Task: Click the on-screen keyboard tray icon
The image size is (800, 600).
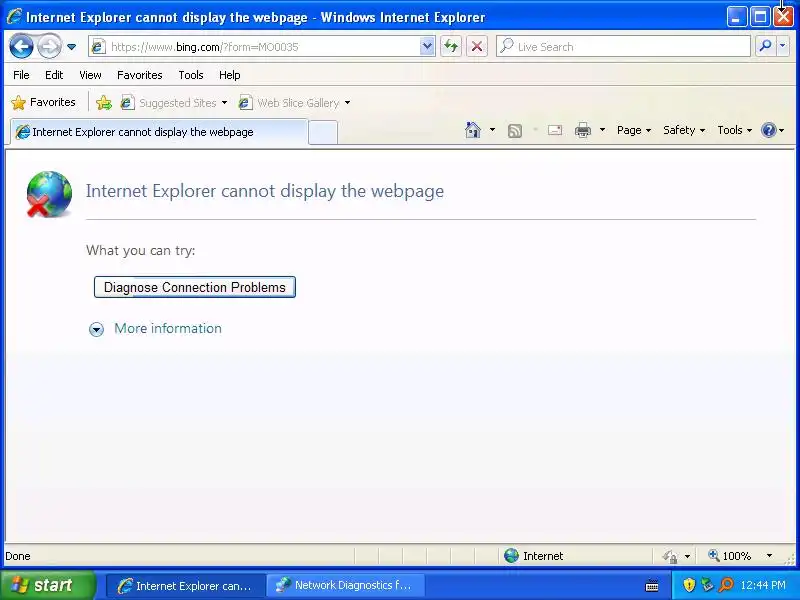Action: click(x=652, y=586)
